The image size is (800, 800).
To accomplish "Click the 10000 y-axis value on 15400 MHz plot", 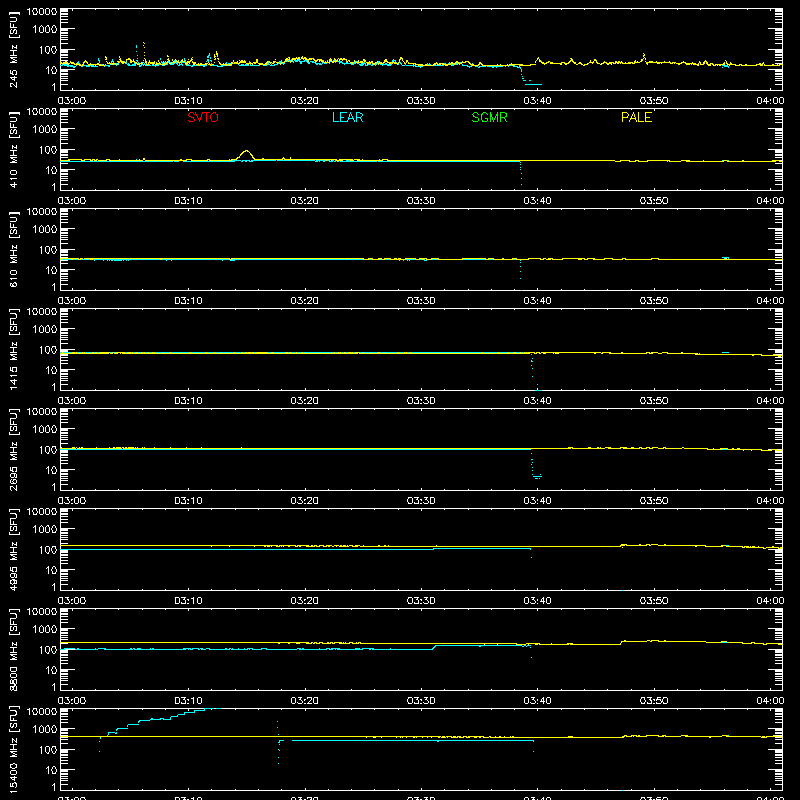I will coord(42,712).
